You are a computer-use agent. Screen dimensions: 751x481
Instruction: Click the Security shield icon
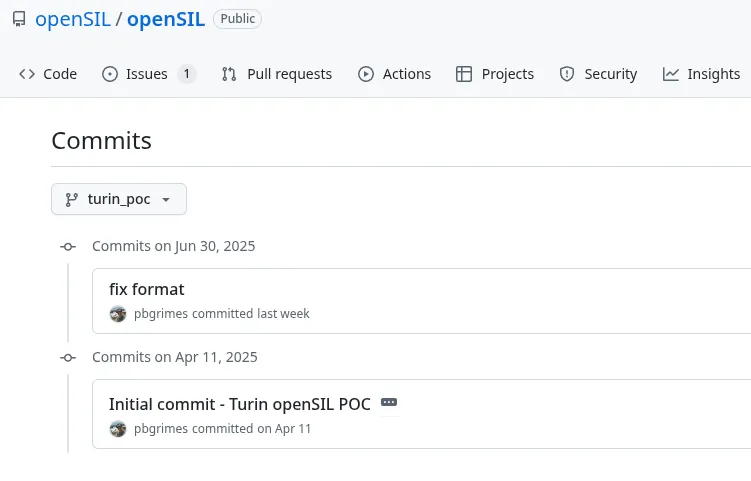(567, 74)
